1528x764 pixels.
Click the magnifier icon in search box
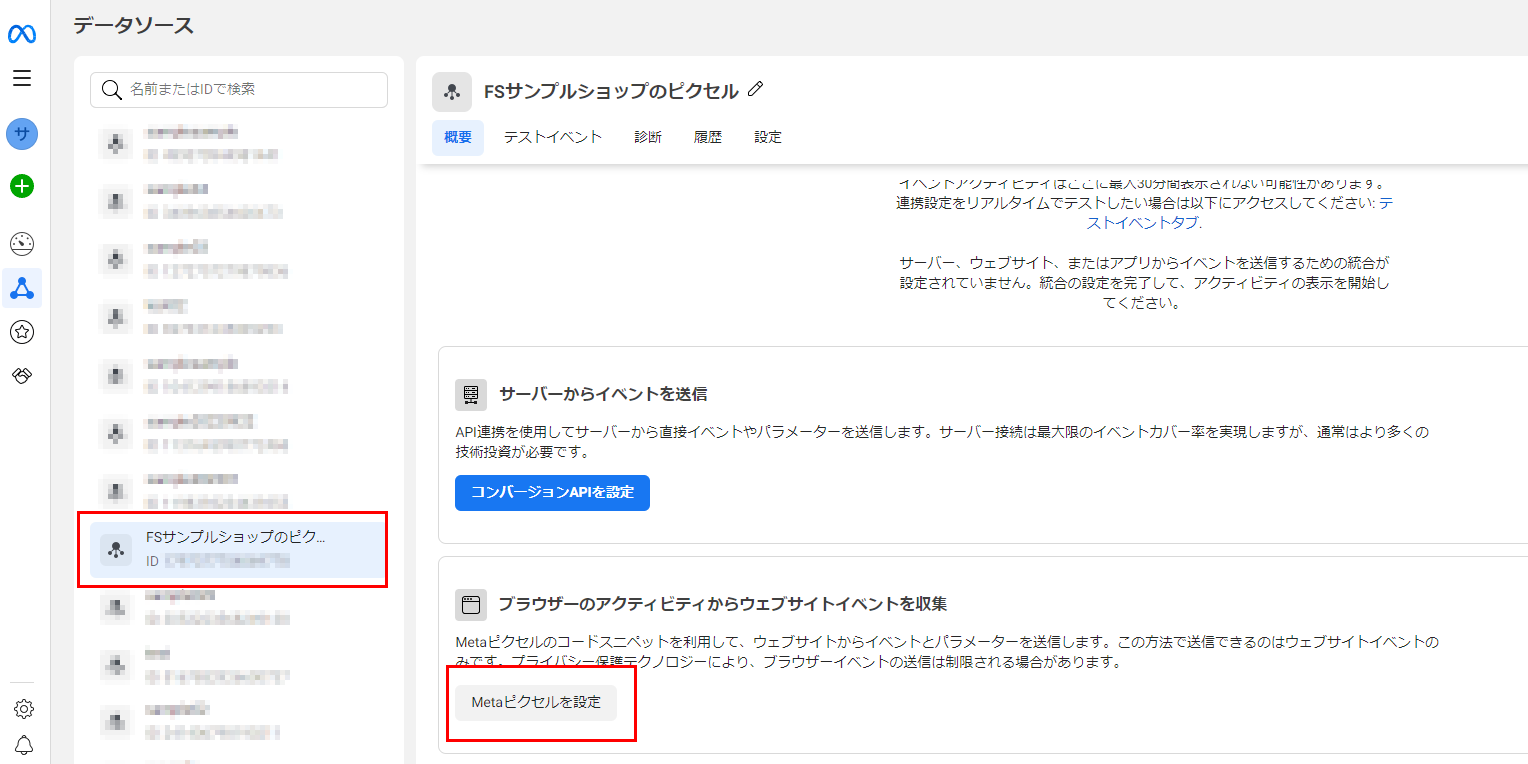coord(112,90)
